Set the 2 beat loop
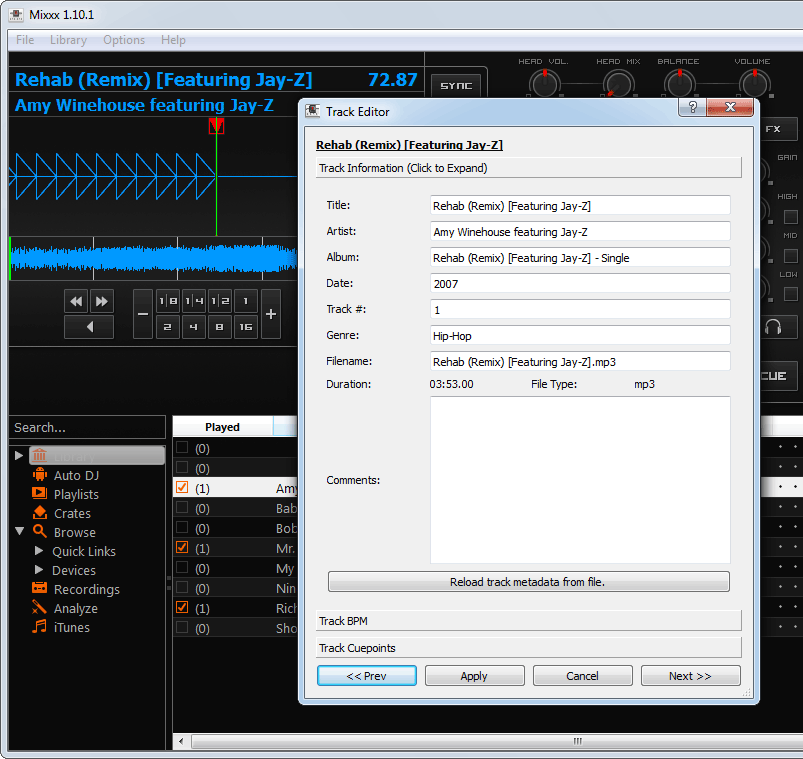The image size is (803, 759). click(x=168, y=327)
